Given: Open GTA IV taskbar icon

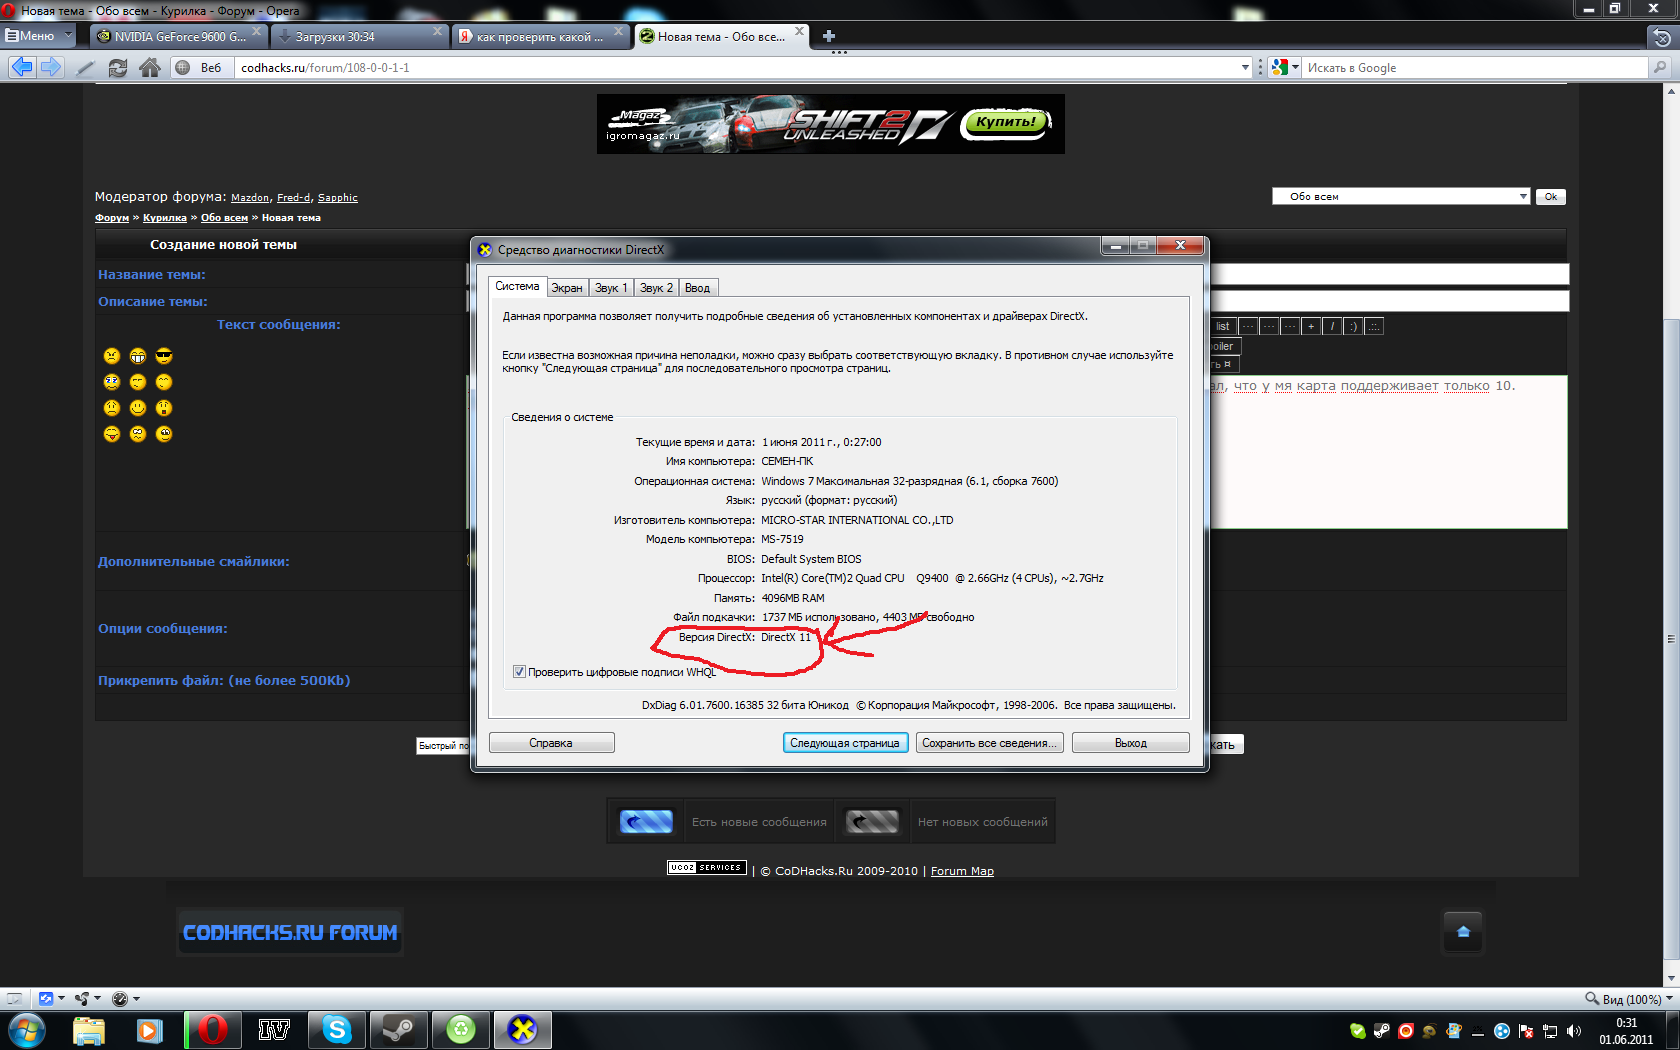Looking at the screenshot, I should coord(274,1030).
